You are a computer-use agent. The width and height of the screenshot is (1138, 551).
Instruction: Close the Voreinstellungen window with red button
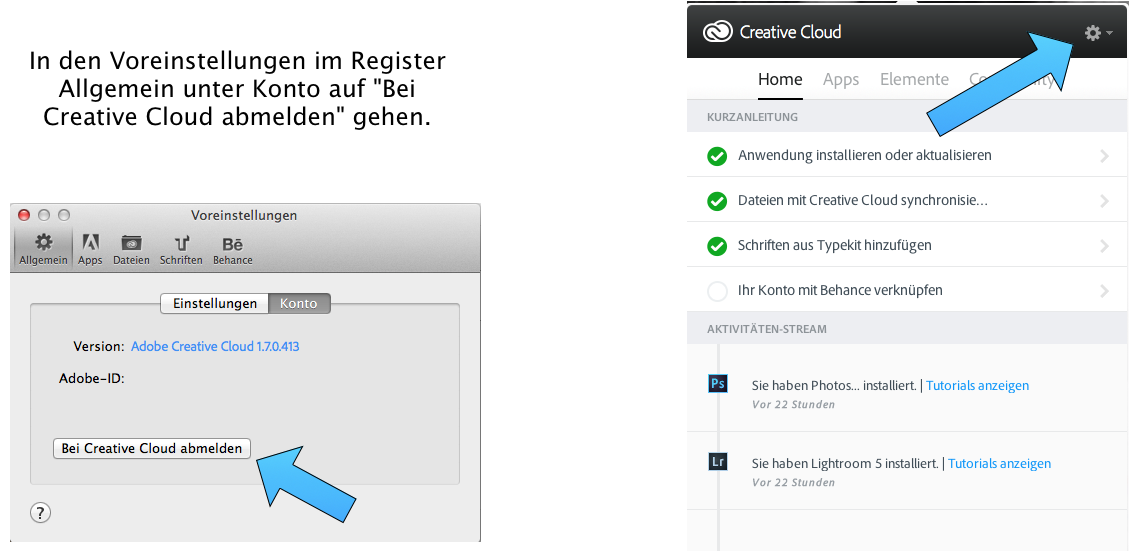(24, 215)
